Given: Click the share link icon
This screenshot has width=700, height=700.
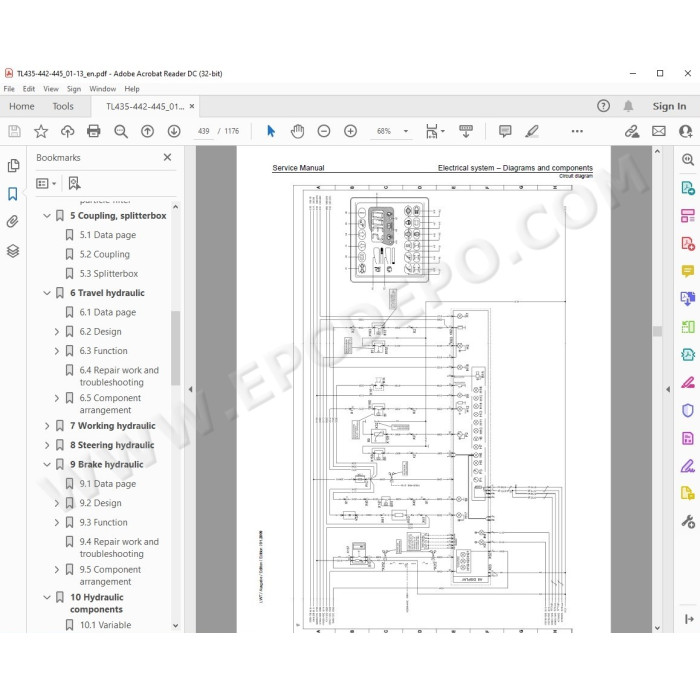Looking at the screenshot, I should tap(632, 131).
